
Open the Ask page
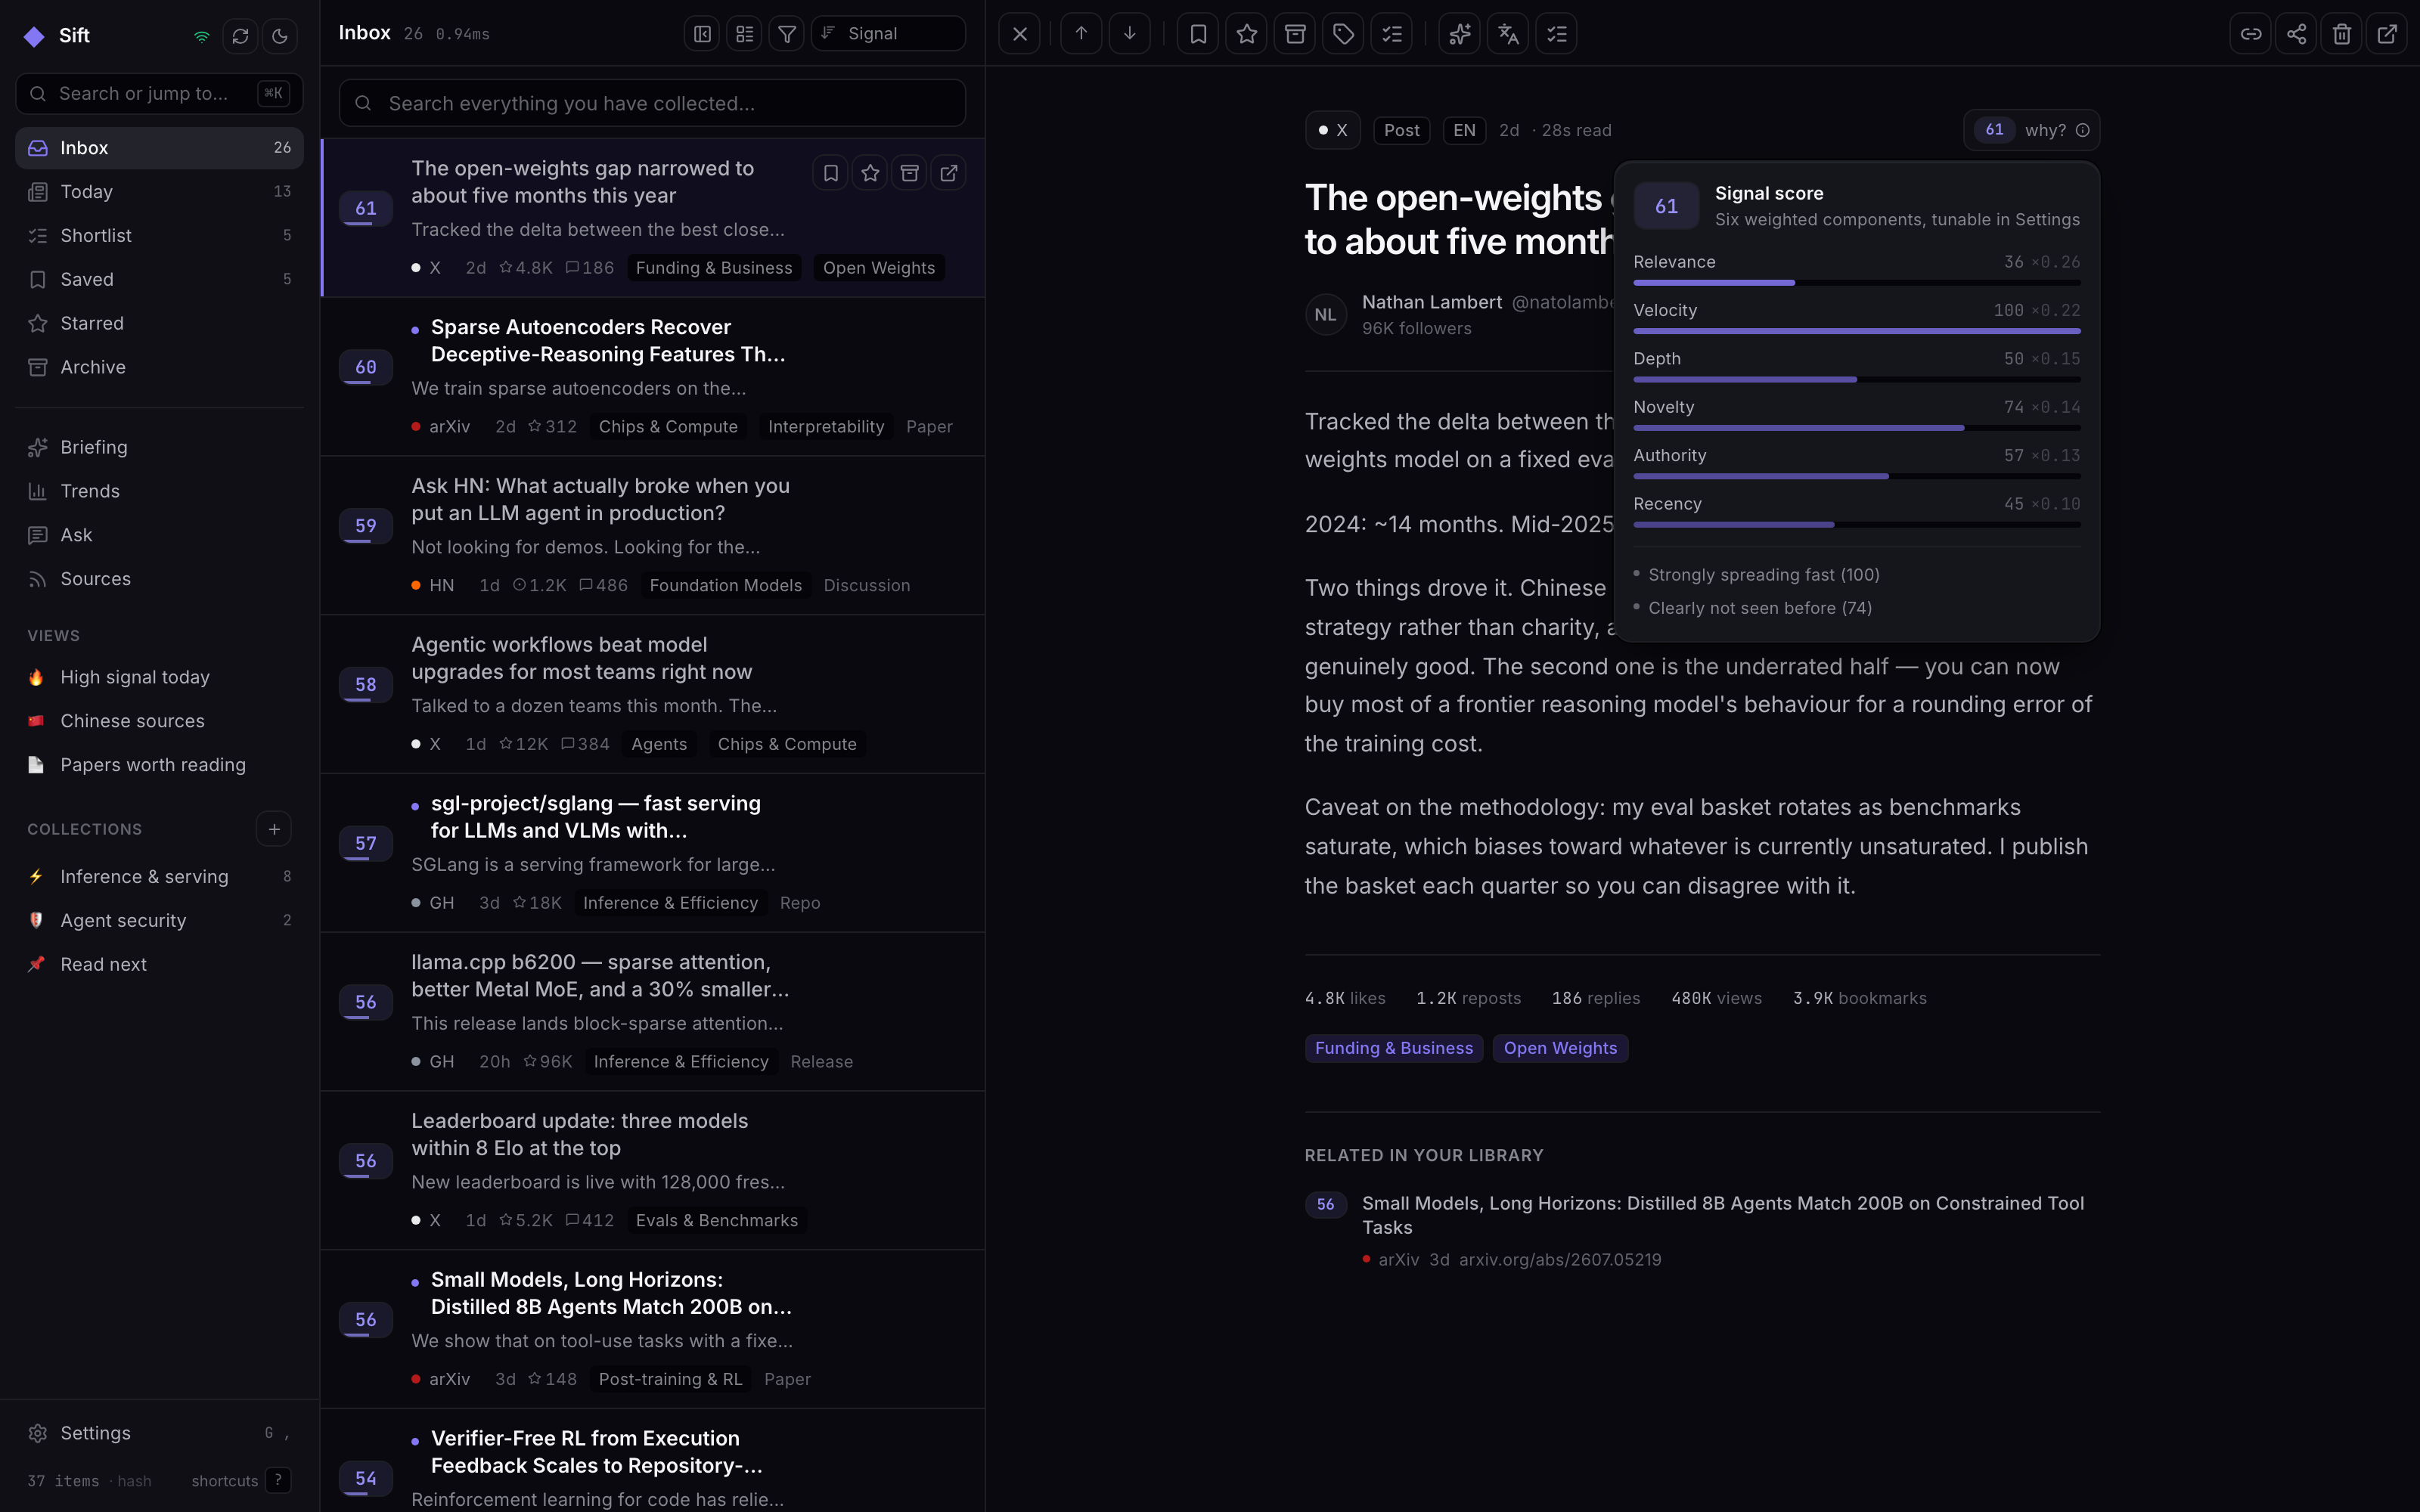point(159,536)
